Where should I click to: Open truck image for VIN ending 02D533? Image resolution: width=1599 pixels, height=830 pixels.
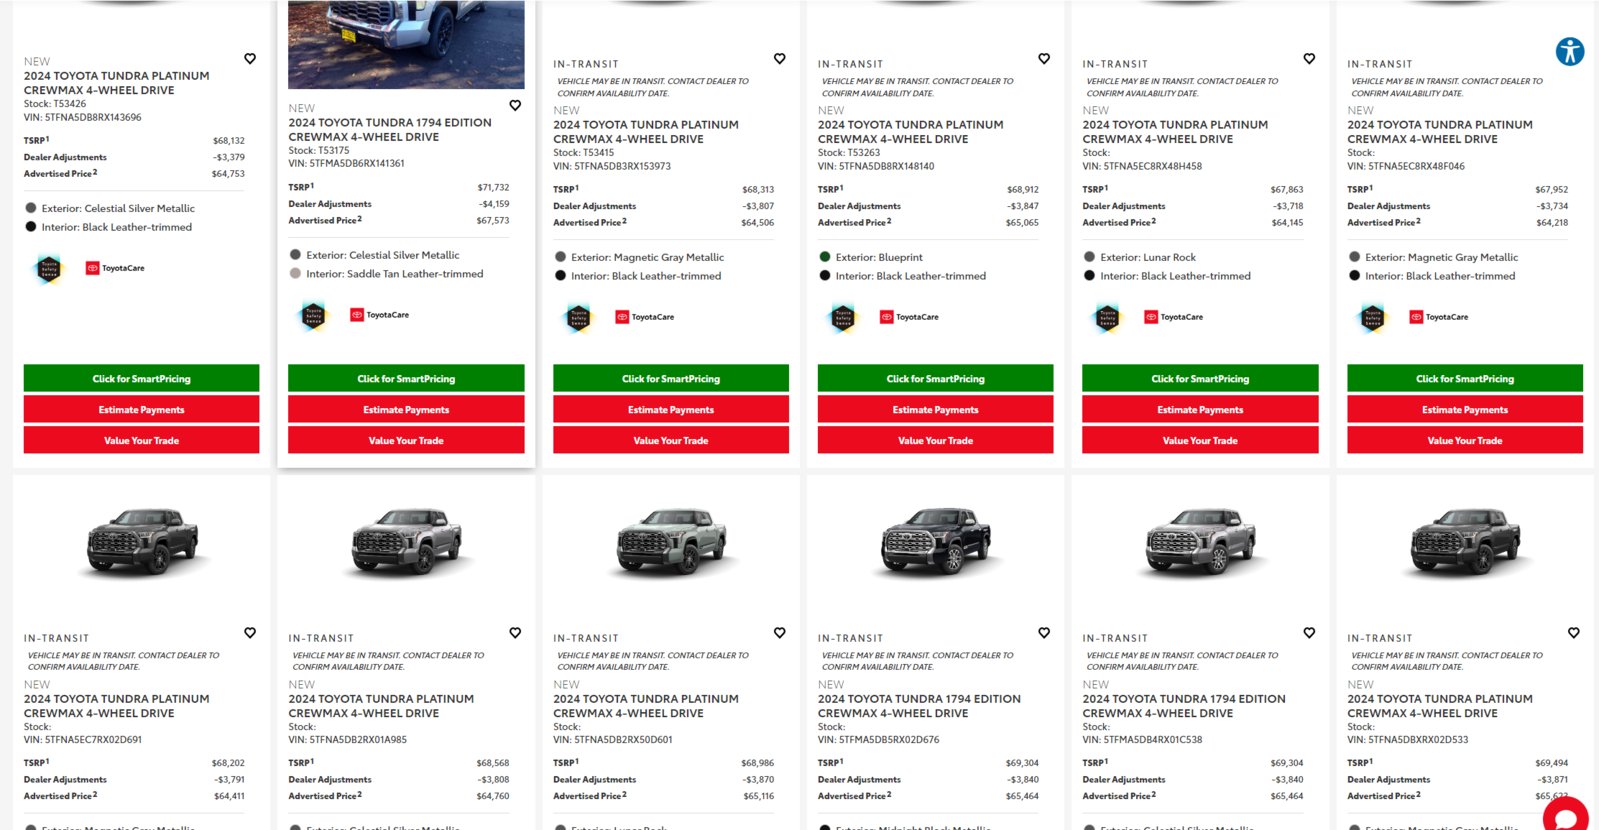[1465, 541]
